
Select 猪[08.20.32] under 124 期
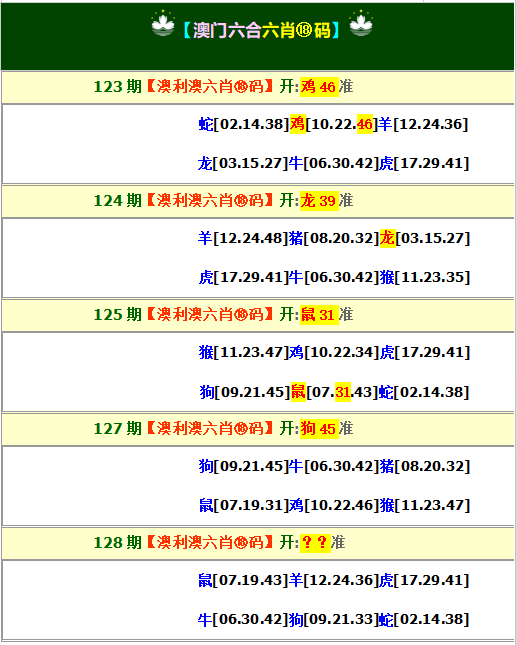tap(334, 238)
